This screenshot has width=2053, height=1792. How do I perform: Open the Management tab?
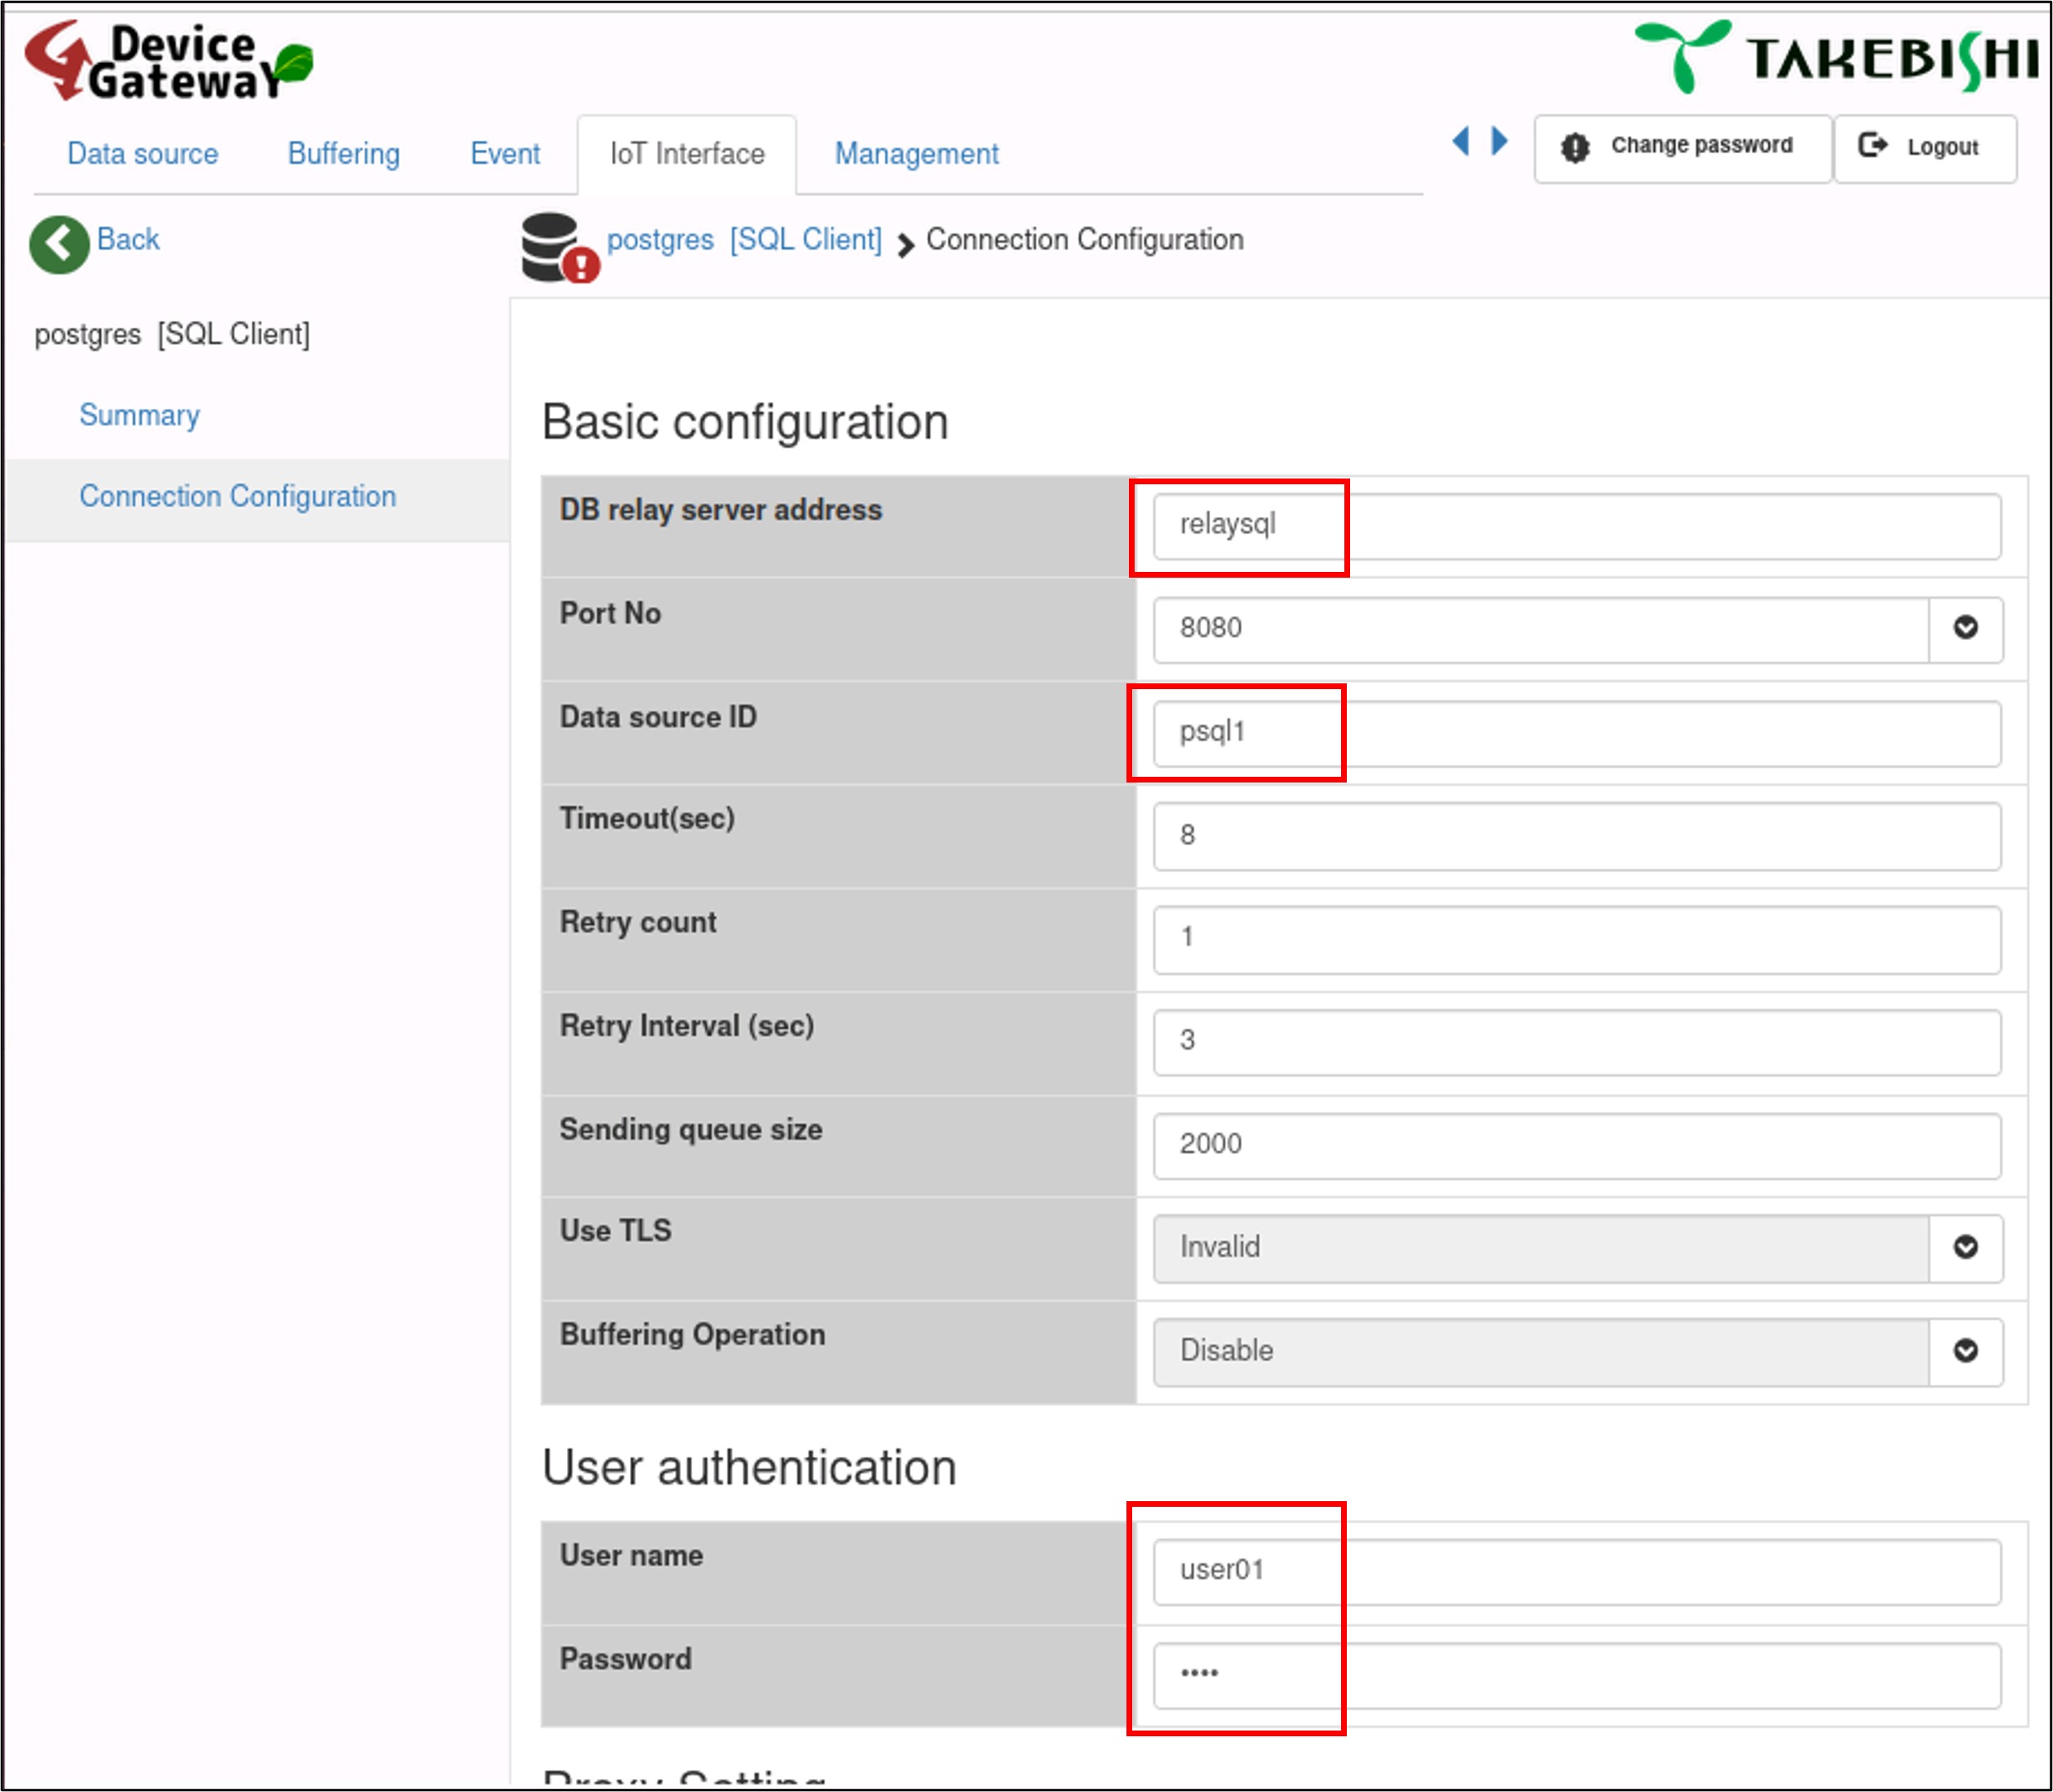916,154
